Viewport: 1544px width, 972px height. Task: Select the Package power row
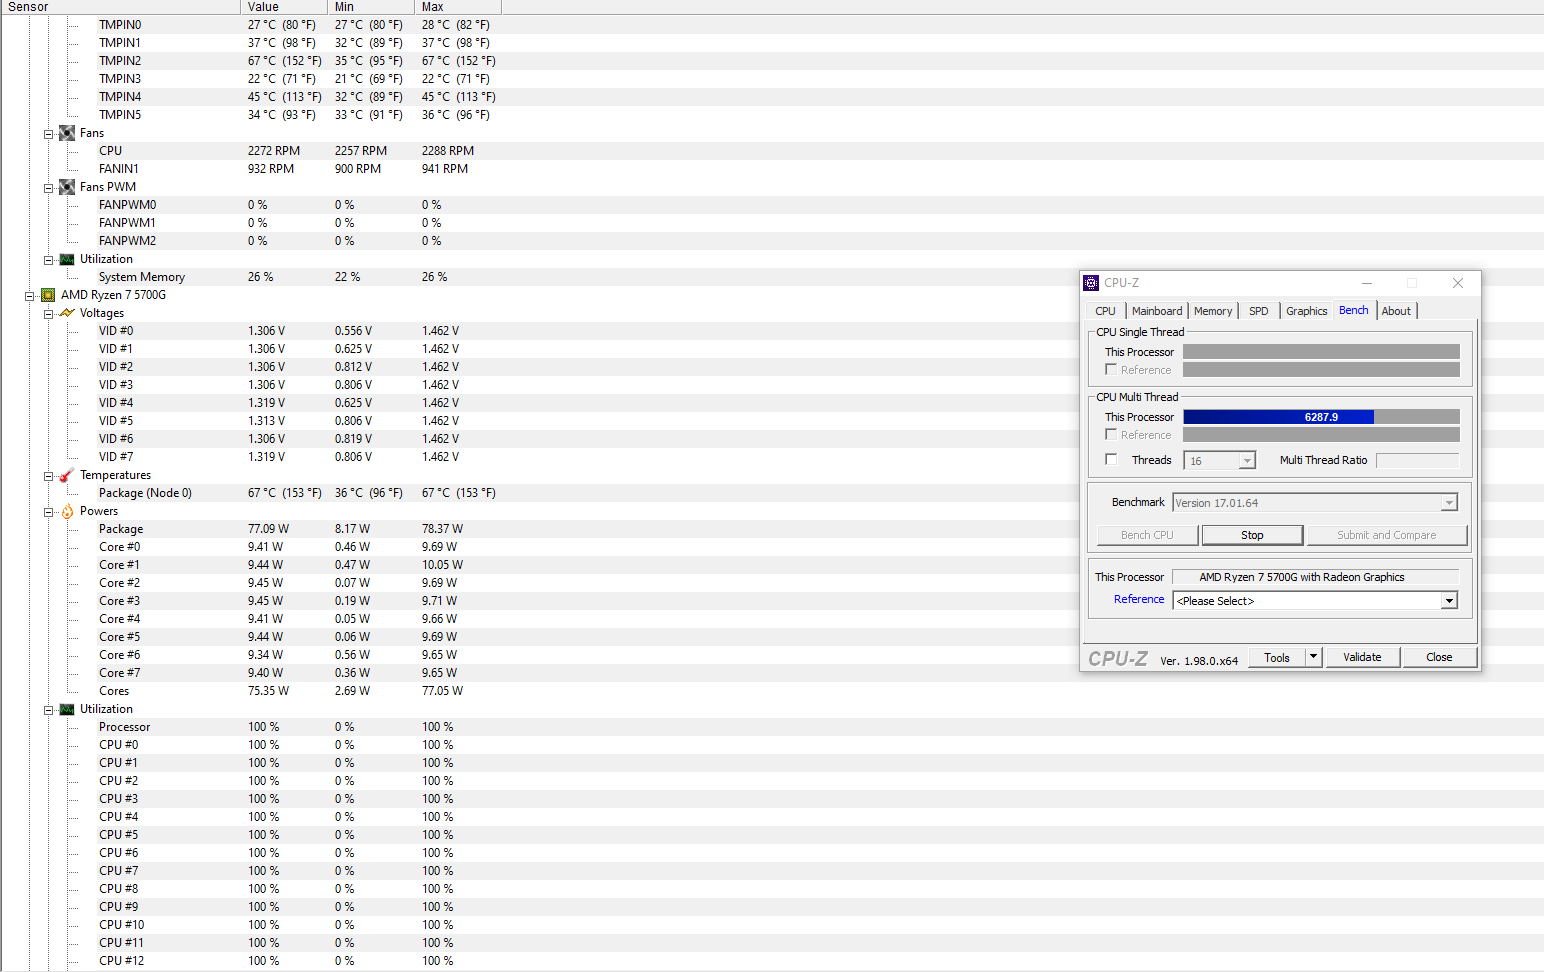click(772, 529)
